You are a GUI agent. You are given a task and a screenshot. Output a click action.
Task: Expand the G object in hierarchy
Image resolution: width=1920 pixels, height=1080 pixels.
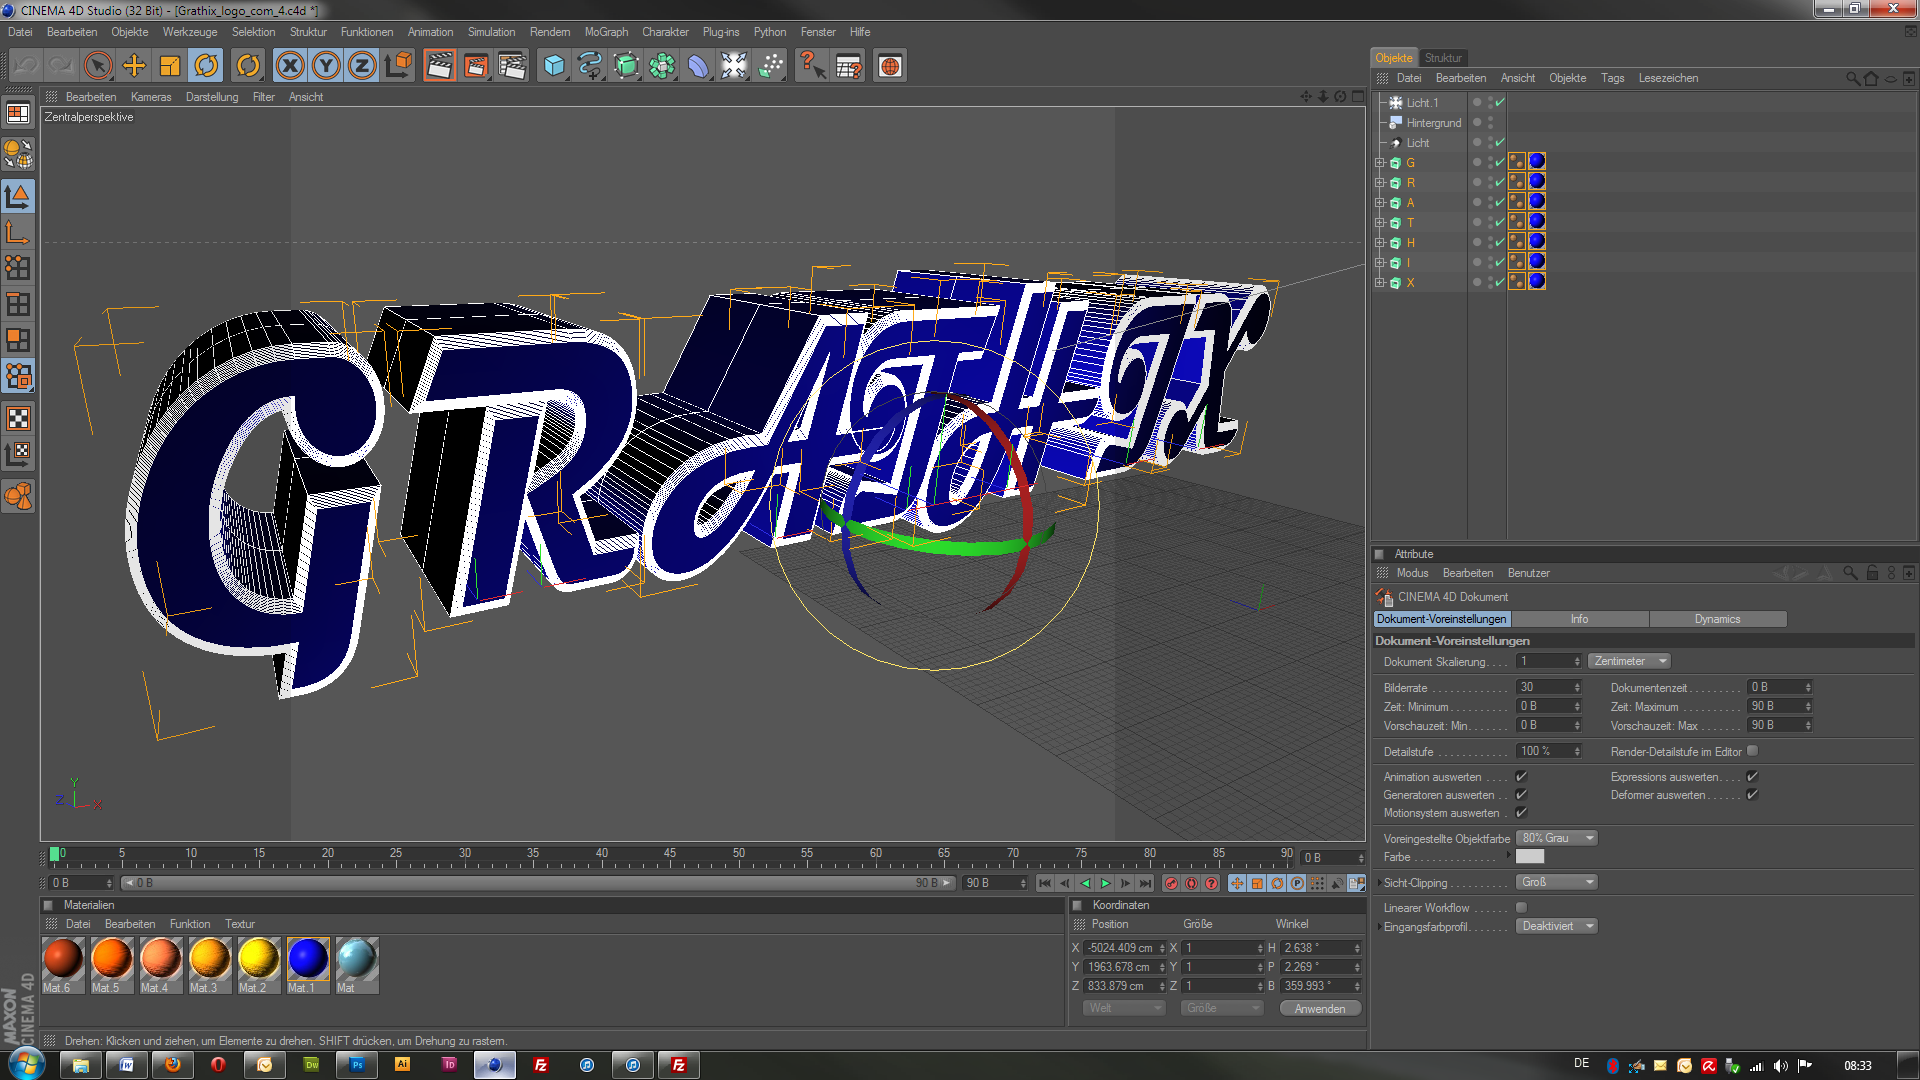1379,163
